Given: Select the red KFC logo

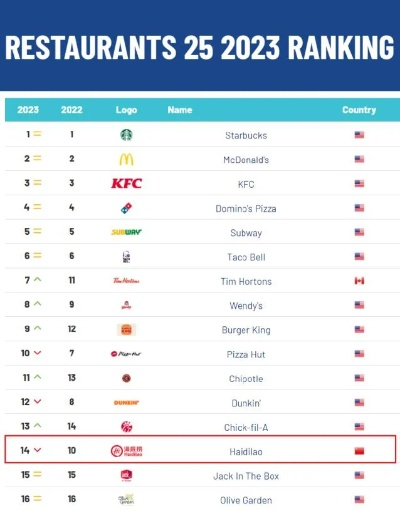Looking at the screenshot, I should 127,183.
